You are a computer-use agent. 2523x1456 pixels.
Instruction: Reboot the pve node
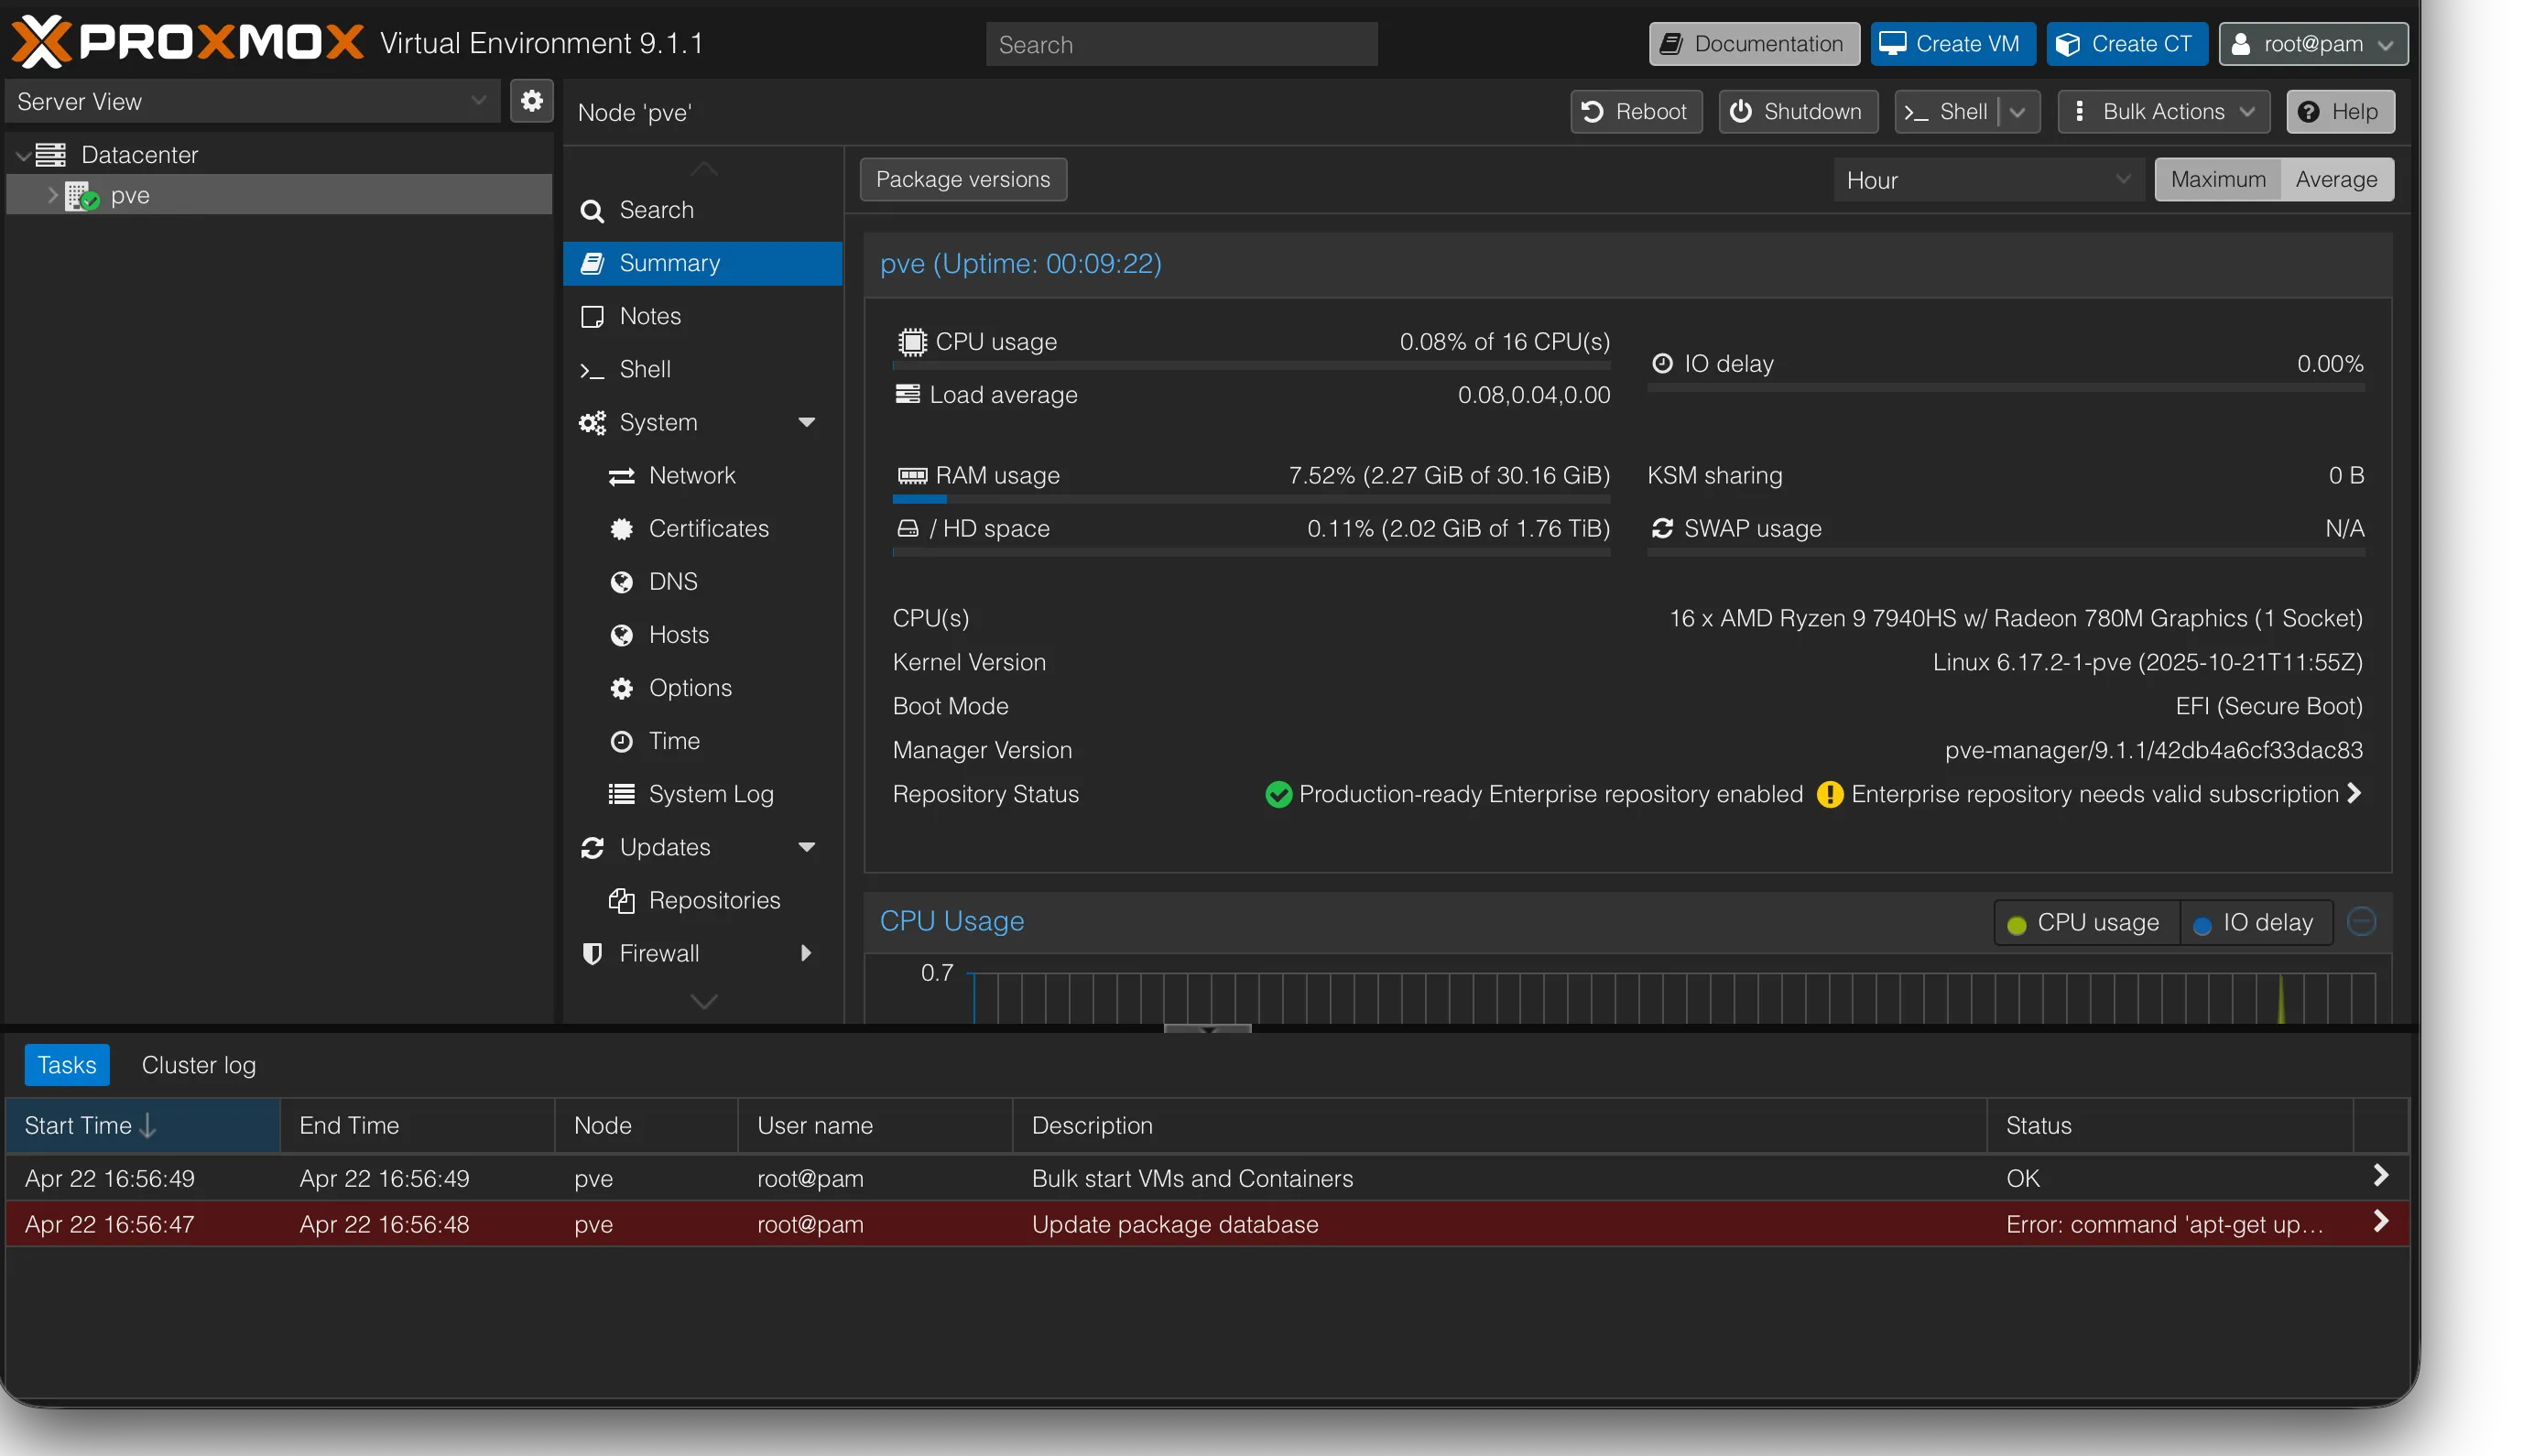tap(1636, 111)
